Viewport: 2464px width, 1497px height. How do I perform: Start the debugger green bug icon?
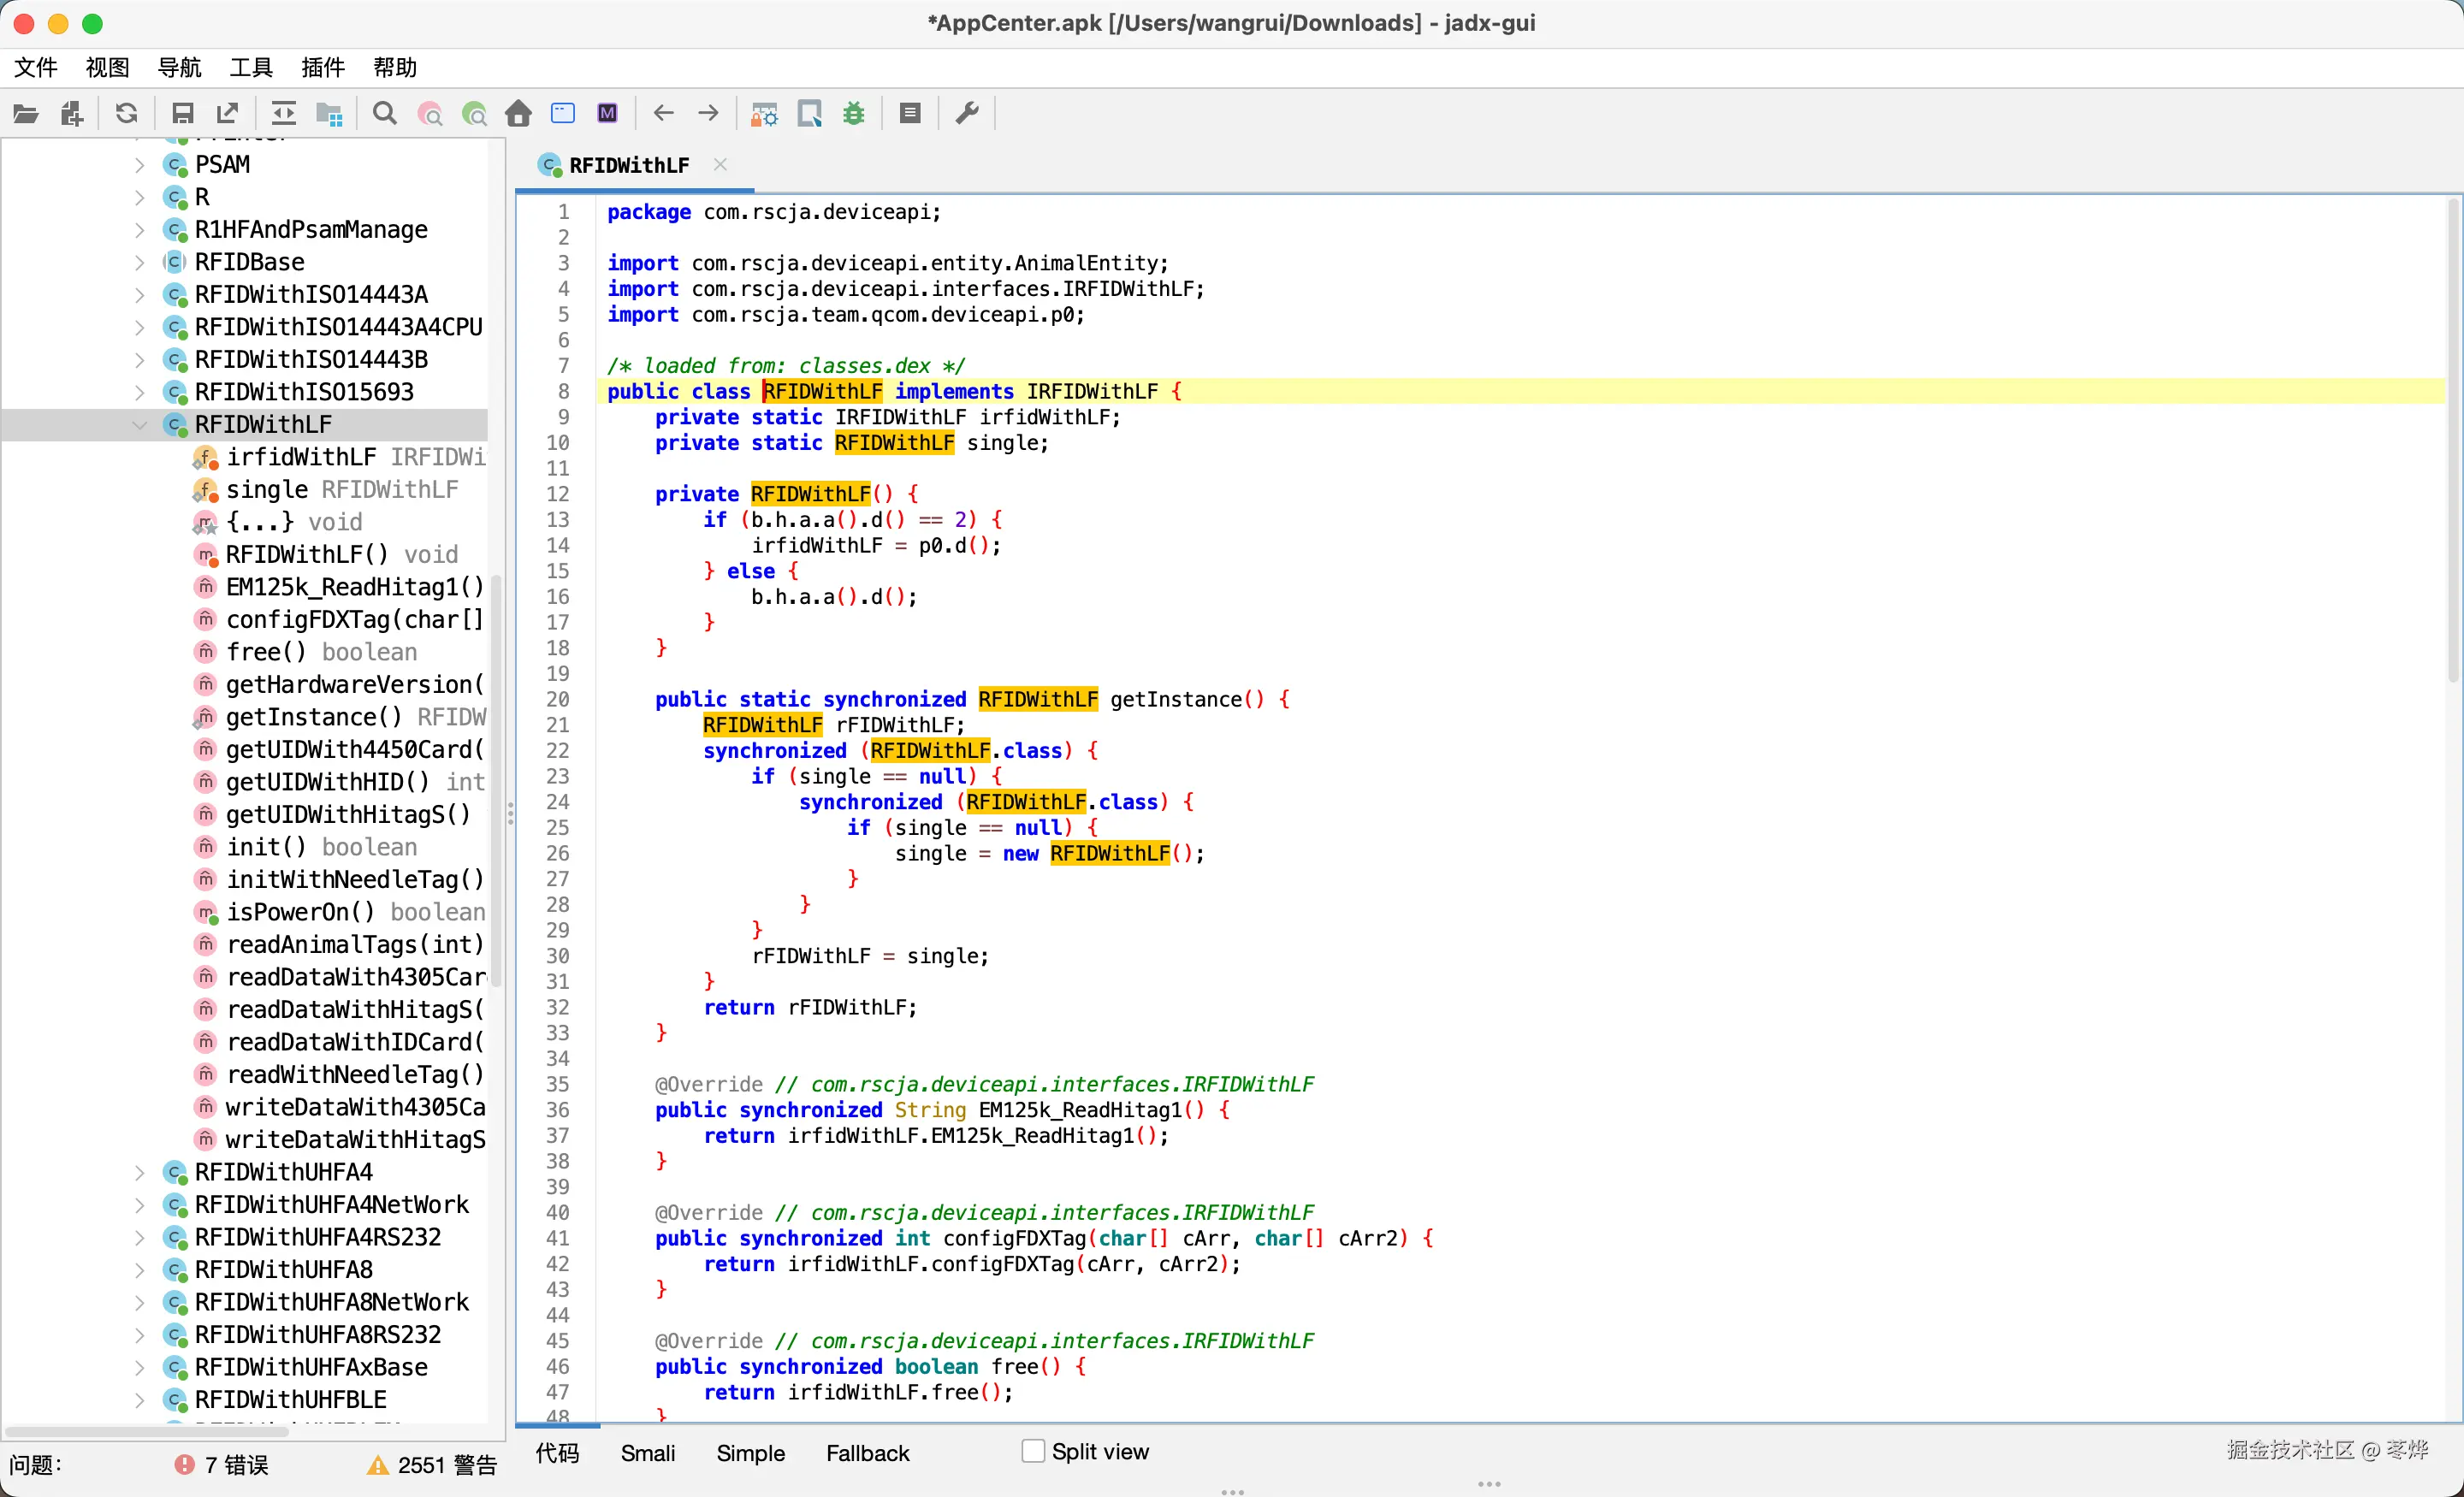(x=853, y=113)
